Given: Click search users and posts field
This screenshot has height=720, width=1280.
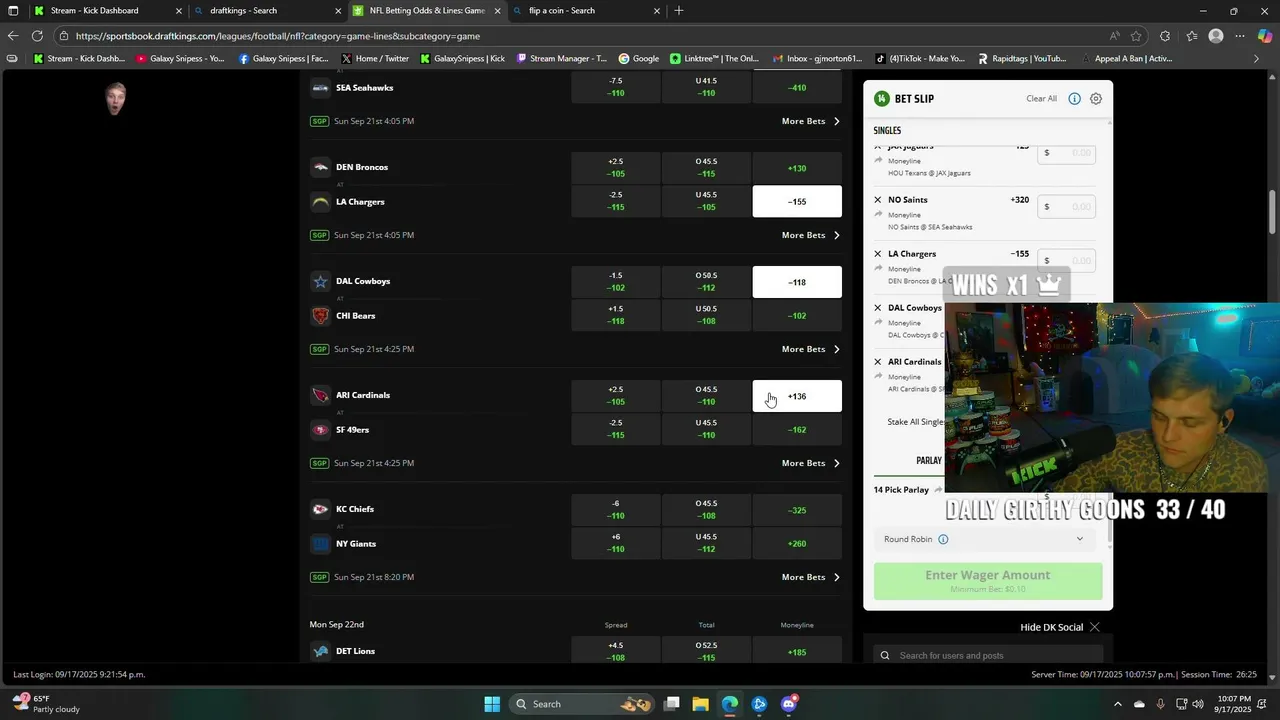Looking at the screenshot, I should 990,655.
